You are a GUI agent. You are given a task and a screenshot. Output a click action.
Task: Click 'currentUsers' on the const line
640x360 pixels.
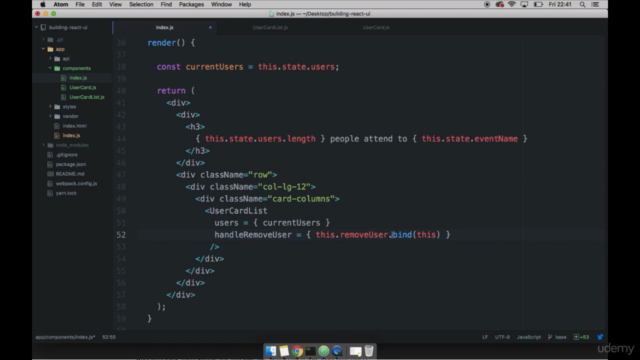click(x=214, y=67)
